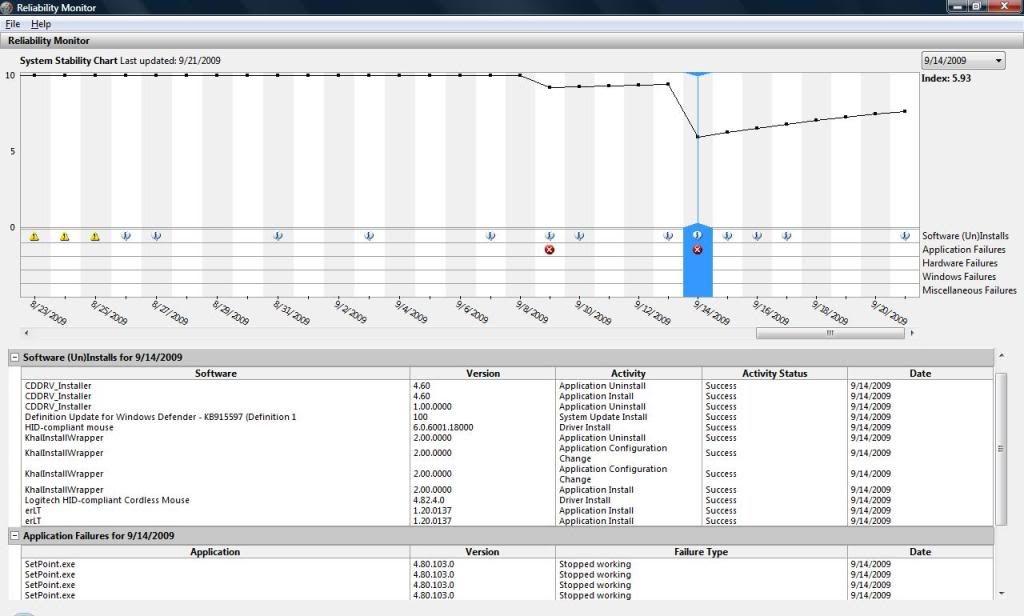The height and width of the screenshot is (616, 1024).
Task: Open the date dropdown showing 9/14/2009
Action: pyautogui.click(x=961, y=61)
